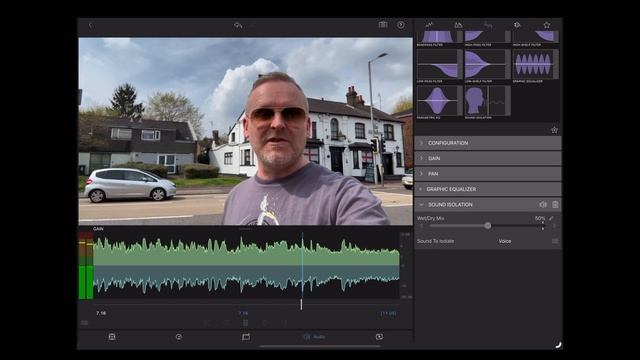Viewport: 640px width, 360px height.
Task: Open the fourth effects category tab
Action: [517, 25]
